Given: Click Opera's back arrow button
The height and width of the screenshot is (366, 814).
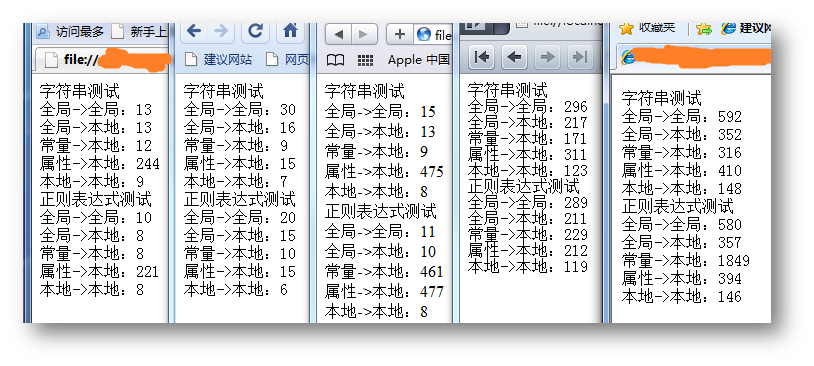Looking at the screenshot, I should [x=514, y=57].
